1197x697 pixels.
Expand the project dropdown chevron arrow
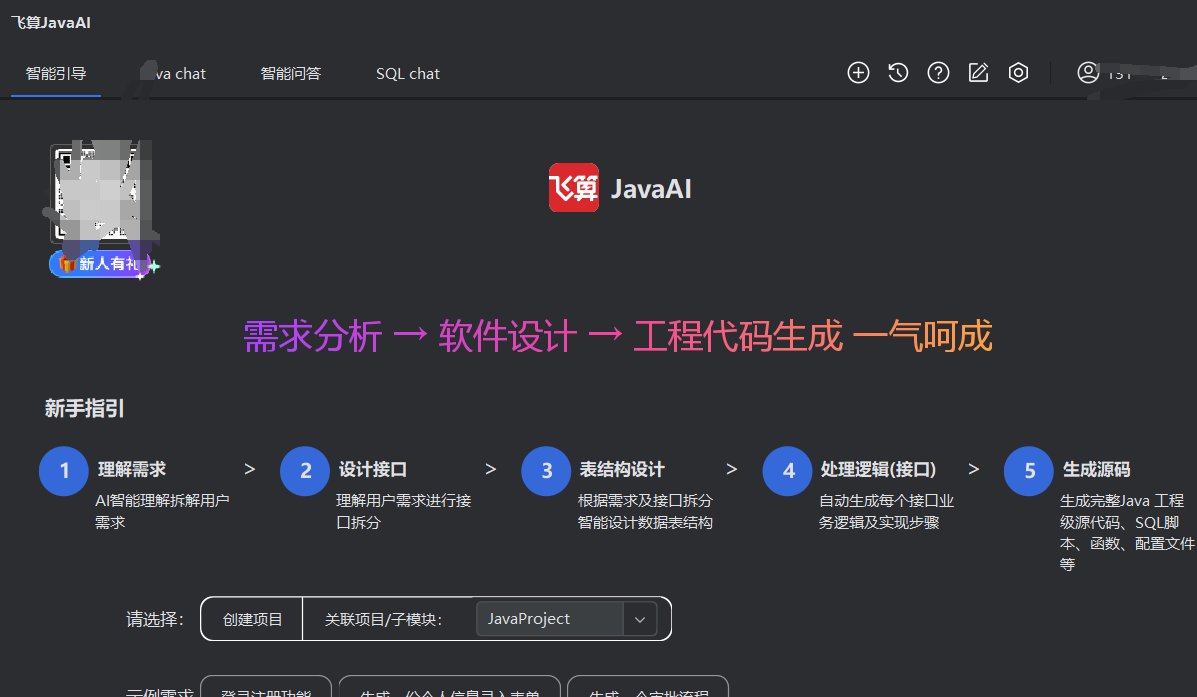pos(640,619)
